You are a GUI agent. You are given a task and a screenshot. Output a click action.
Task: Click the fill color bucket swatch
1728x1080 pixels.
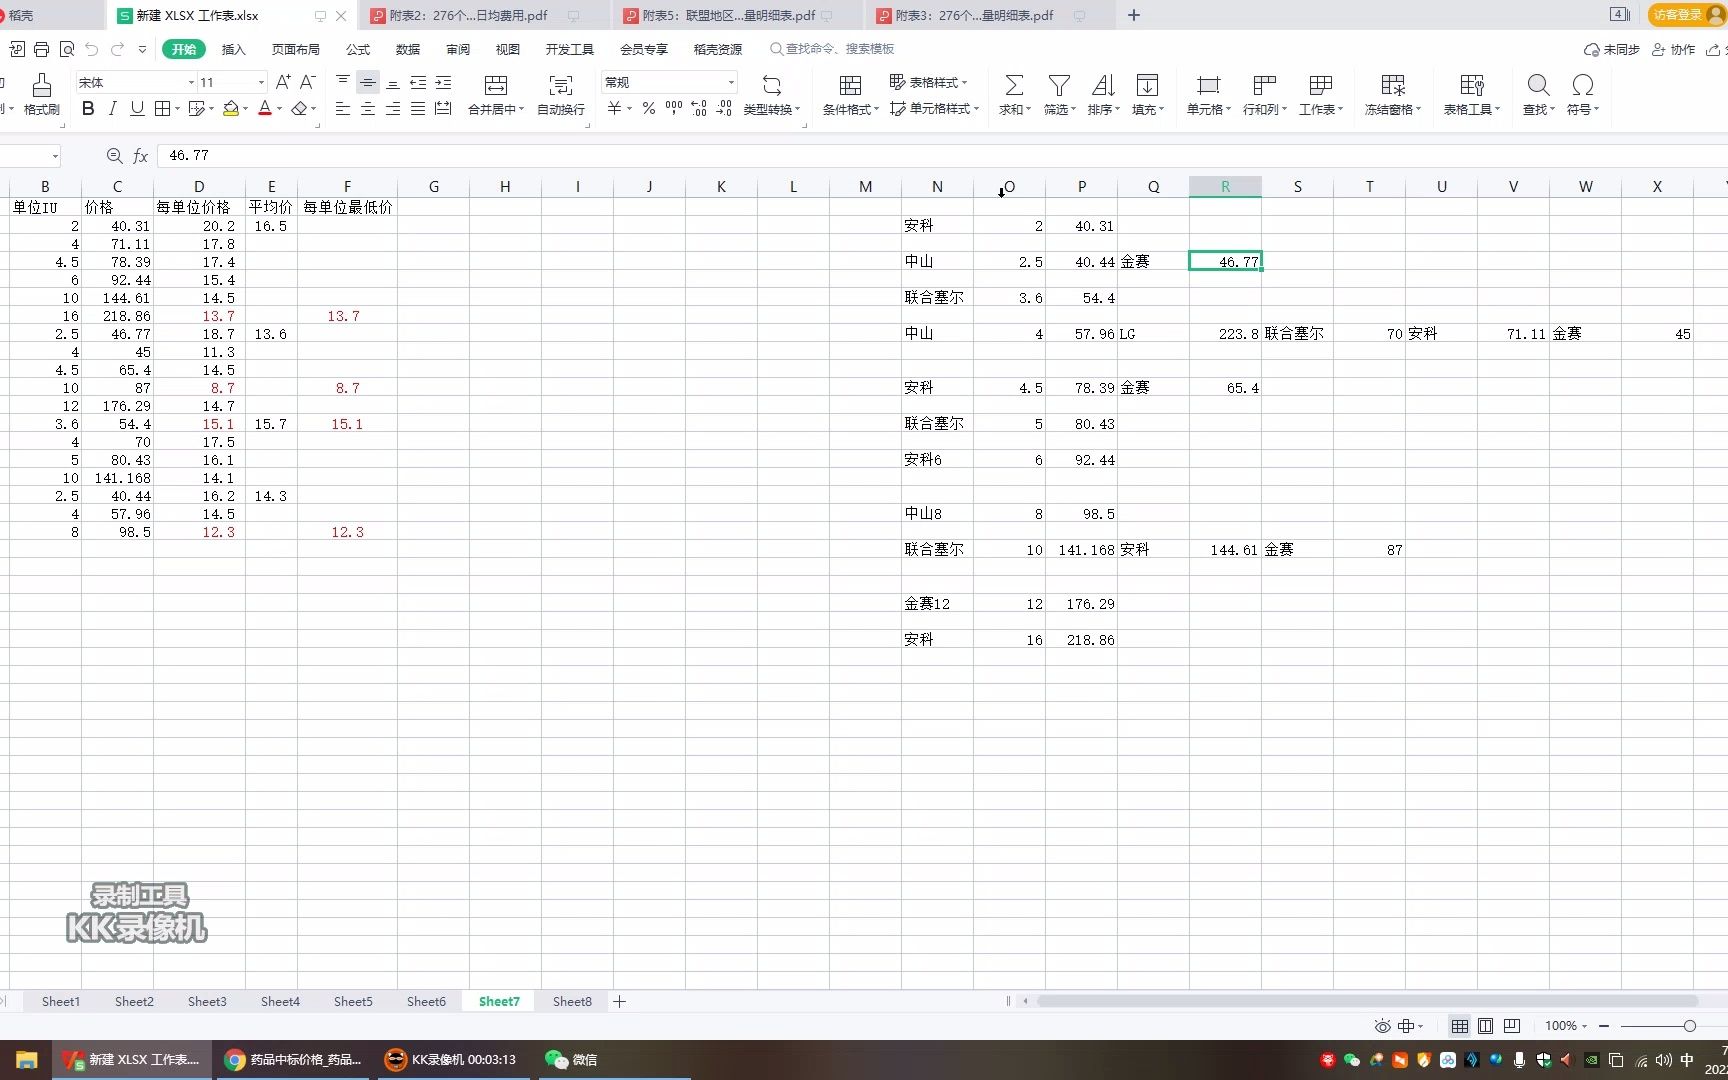tap(231, 108)
